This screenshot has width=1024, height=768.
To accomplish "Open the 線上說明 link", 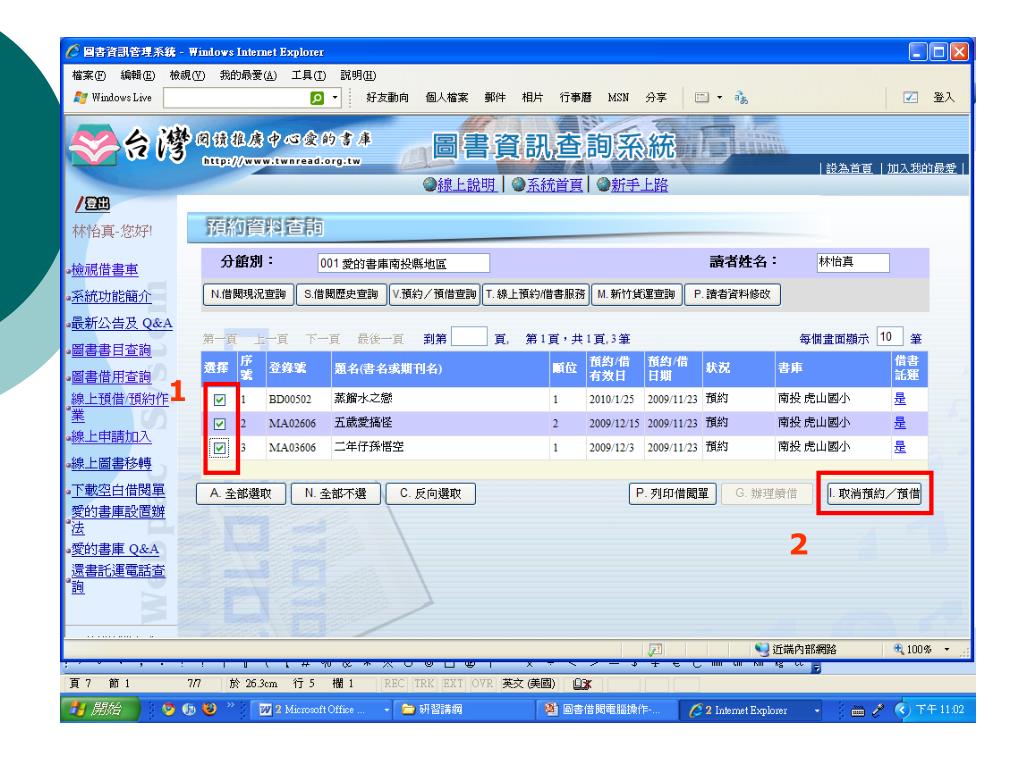I will click(x=466, y=185).
